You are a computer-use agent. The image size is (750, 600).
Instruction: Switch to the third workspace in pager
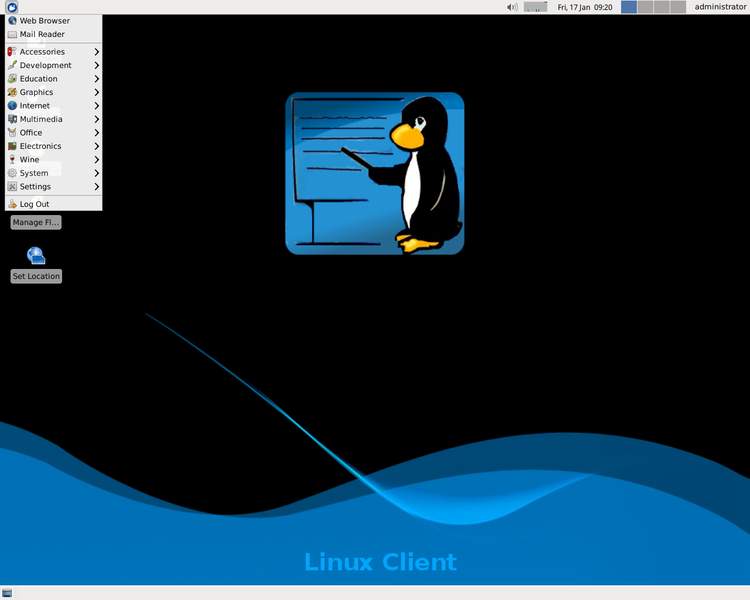[662, 7]
